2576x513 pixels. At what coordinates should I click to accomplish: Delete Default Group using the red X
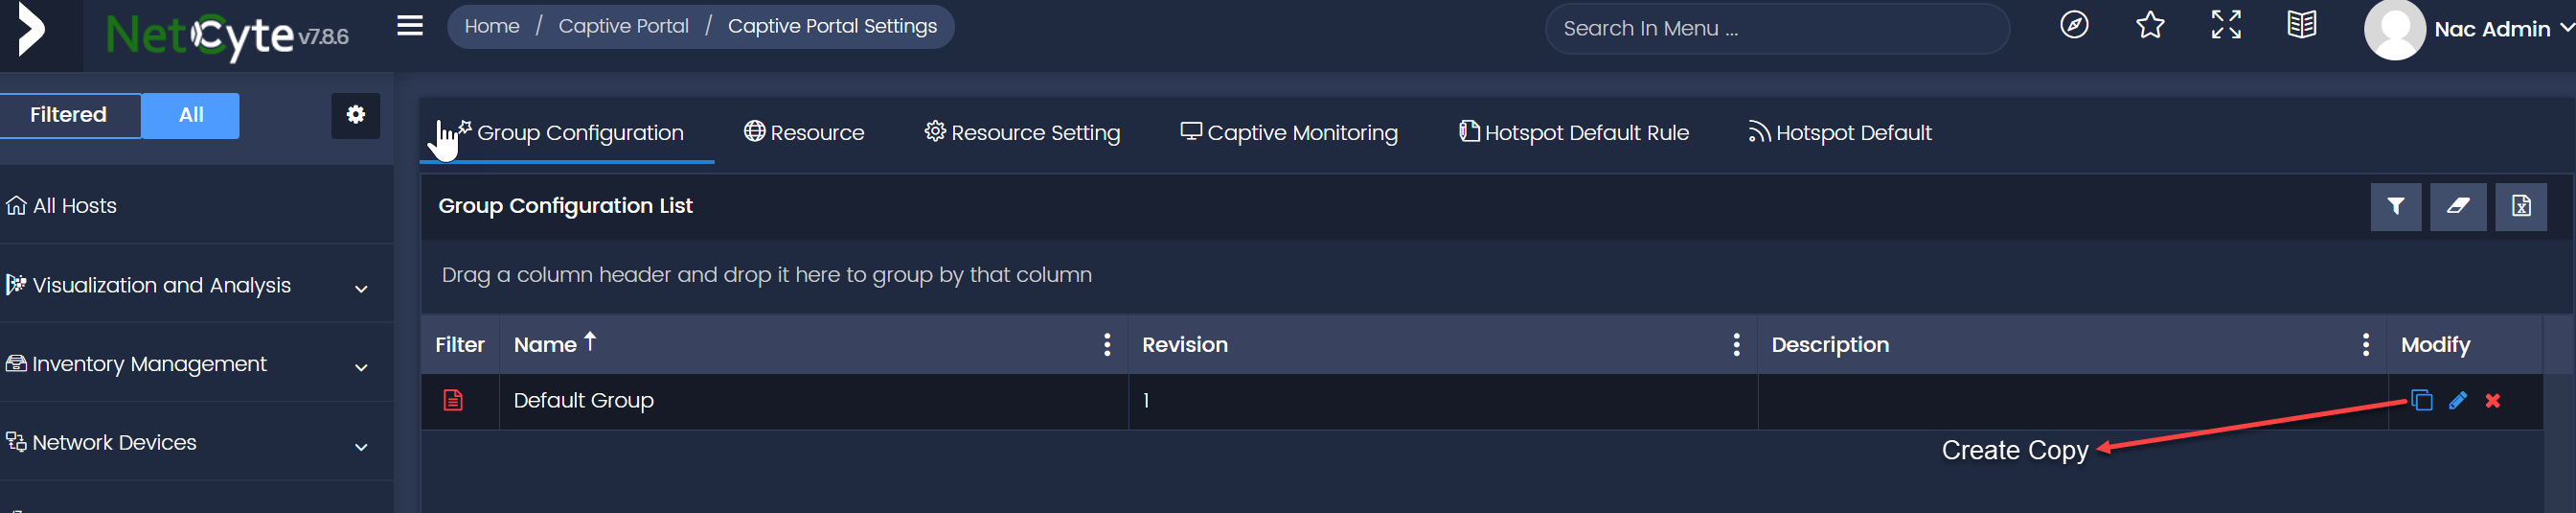point(2492,400)
